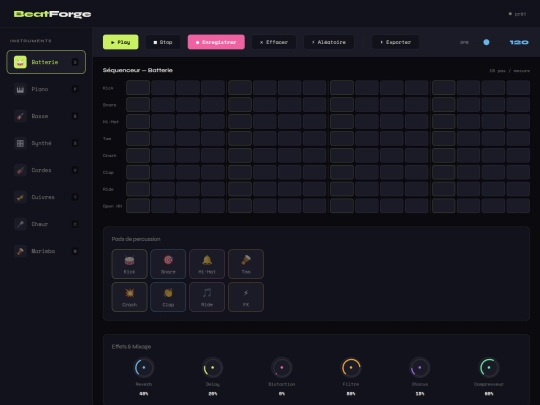Click the Compresseur knob
This screenshot has height=405, width=540.
click(x=489, y=367)
